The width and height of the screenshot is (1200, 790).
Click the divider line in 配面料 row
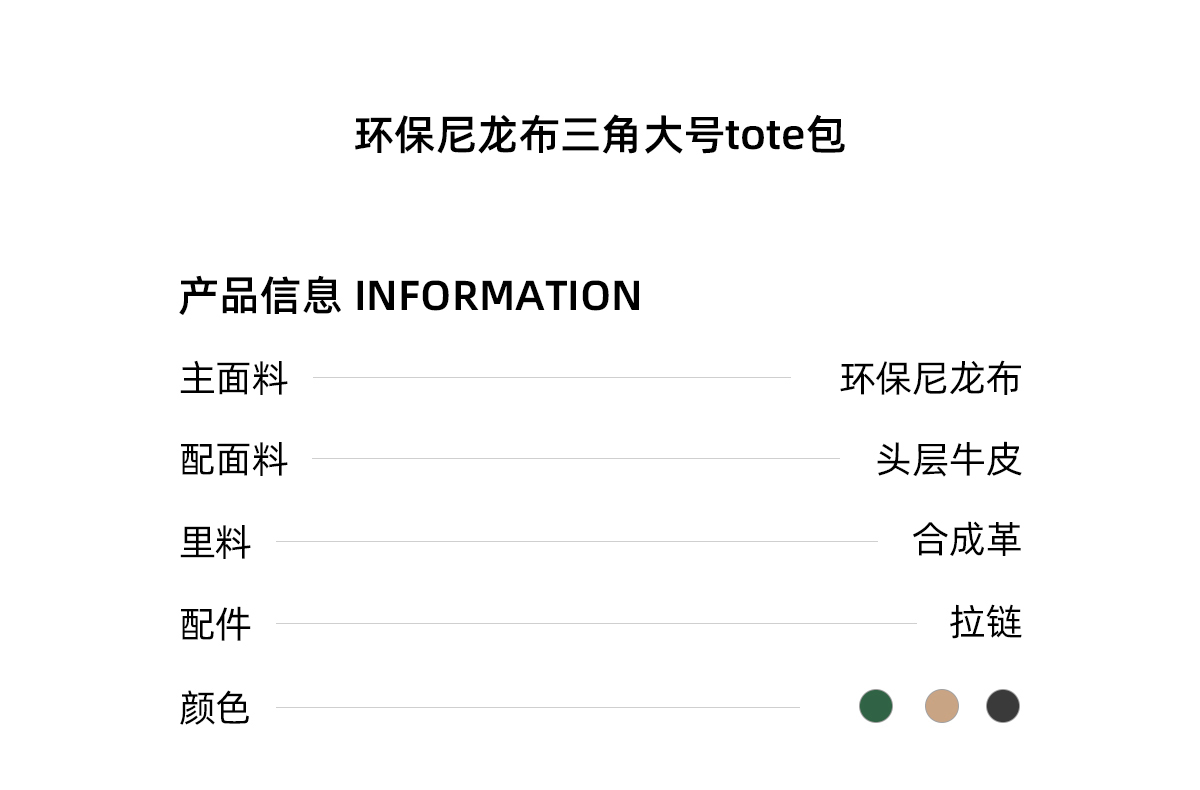(575, 459)
